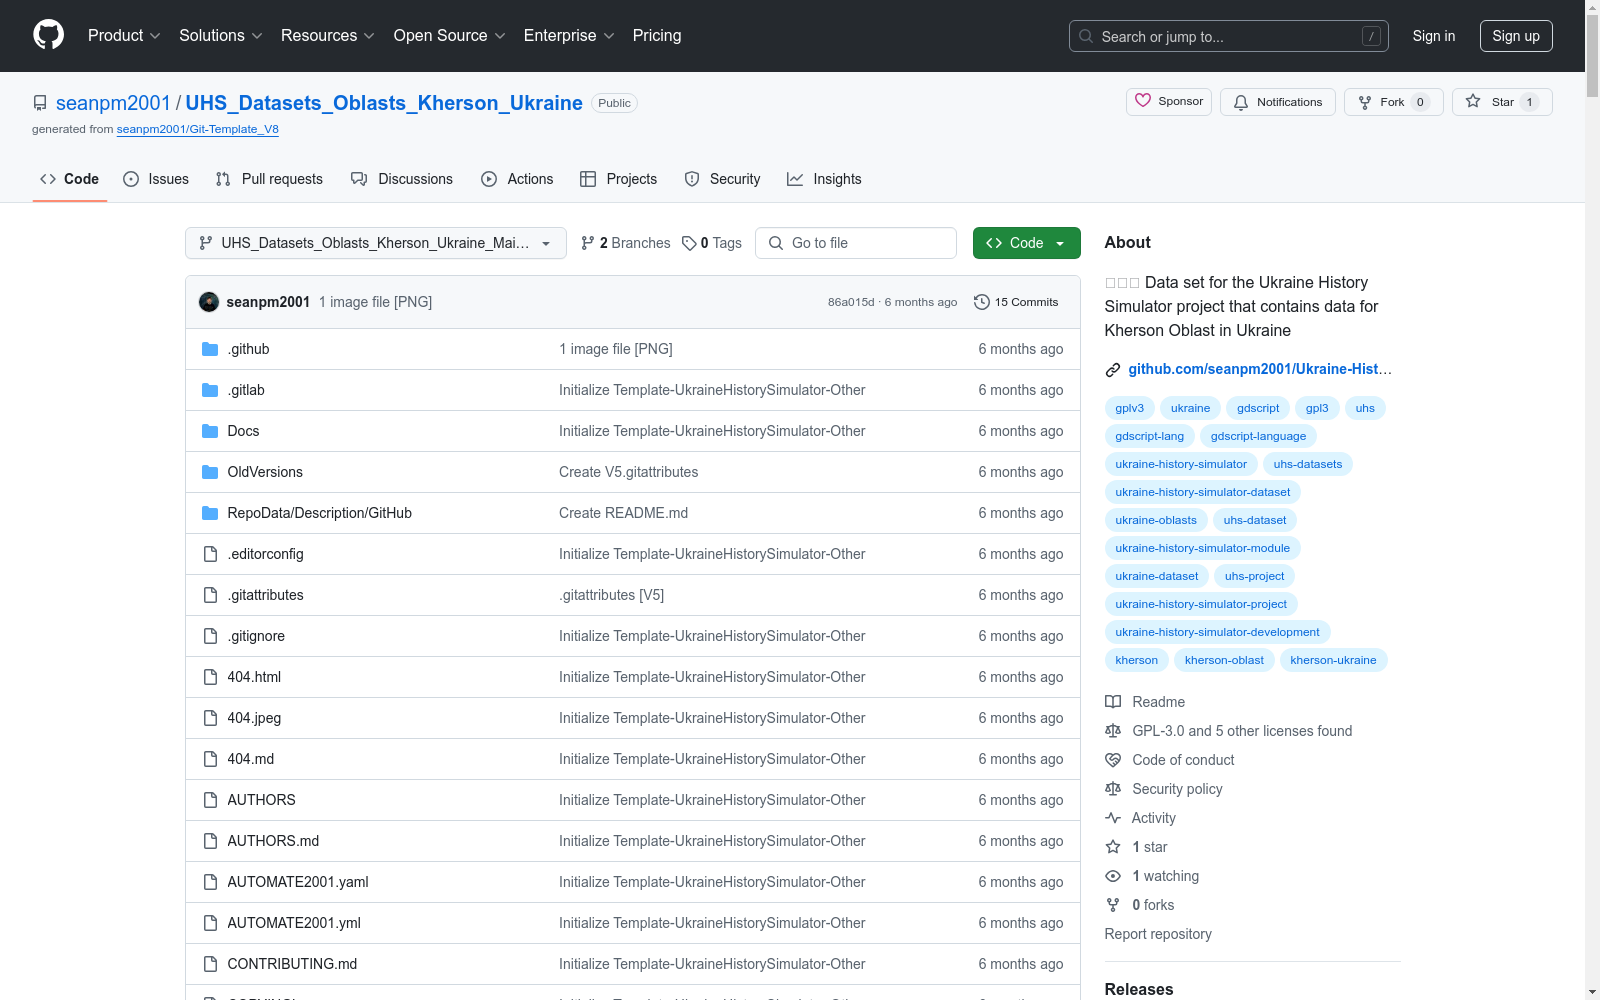Open the OldVersions folder
The width and height of the screenshot is (1600, 1000).
pyautogui.click(x=265, y=472)
